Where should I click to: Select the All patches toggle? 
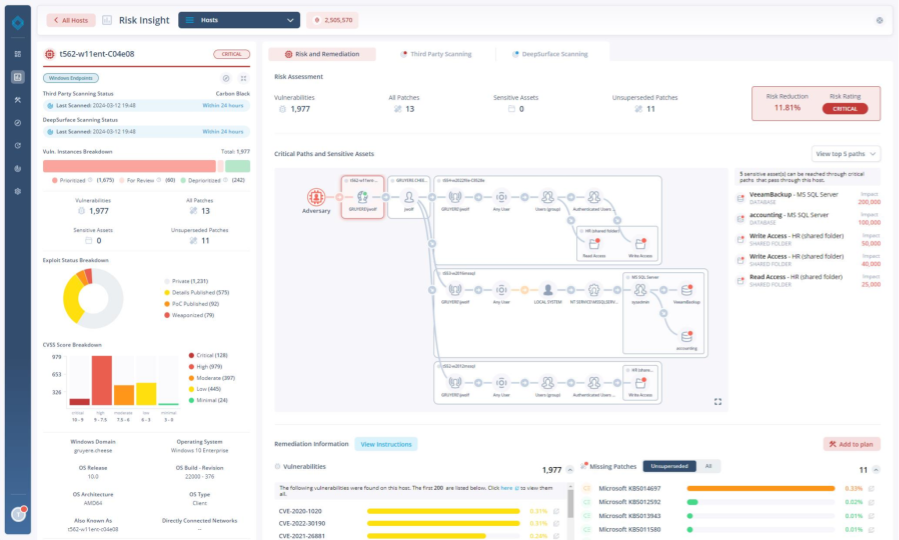[x=709, y=466]
